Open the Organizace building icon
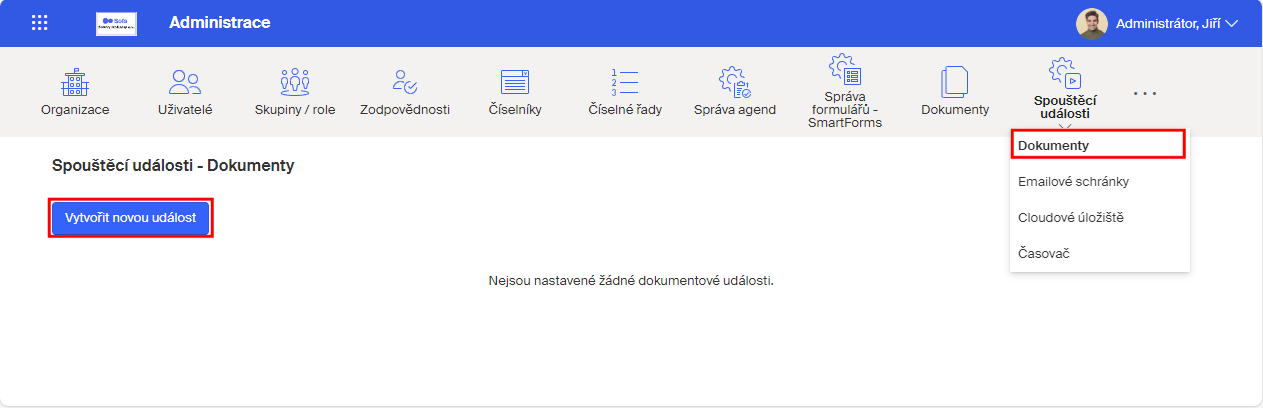 click(75, 82)
